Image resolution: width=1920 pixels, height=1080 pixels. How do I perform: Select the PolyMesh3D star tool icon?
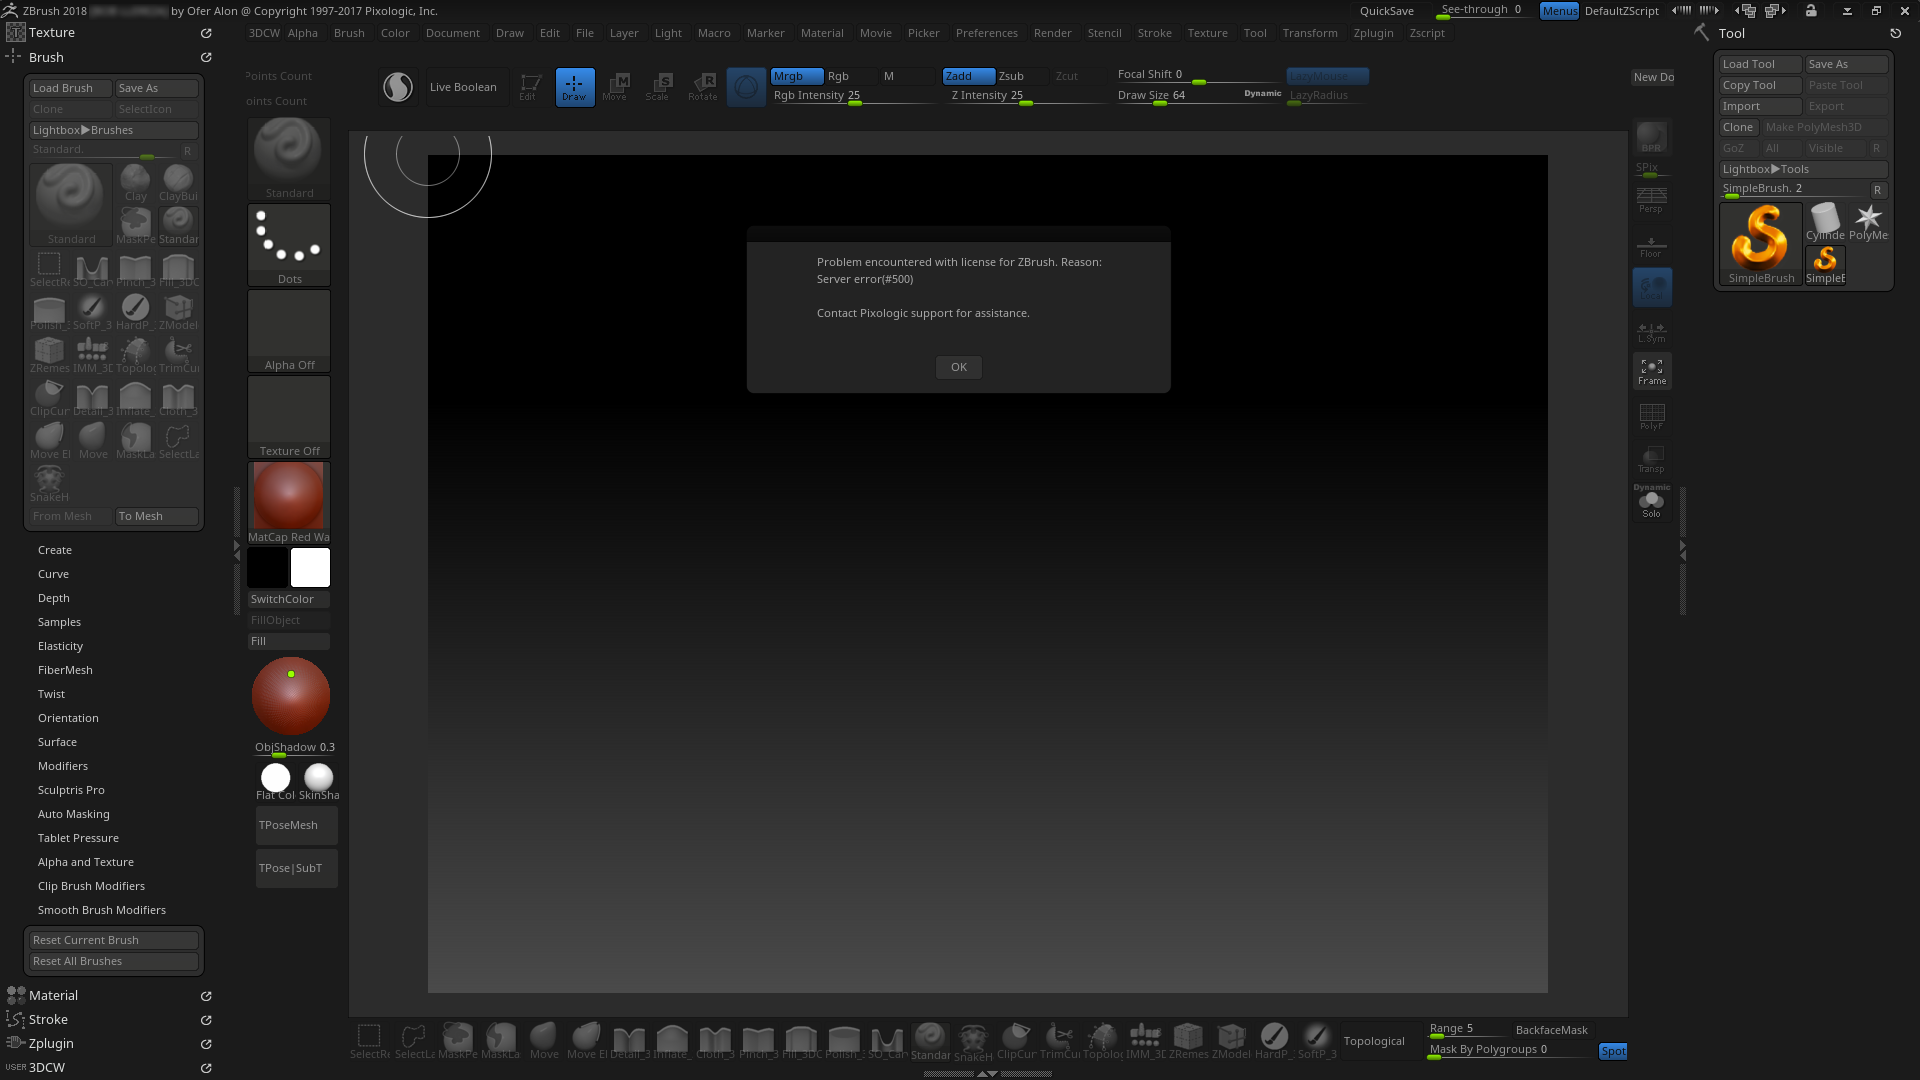[x=1868, y=222]
